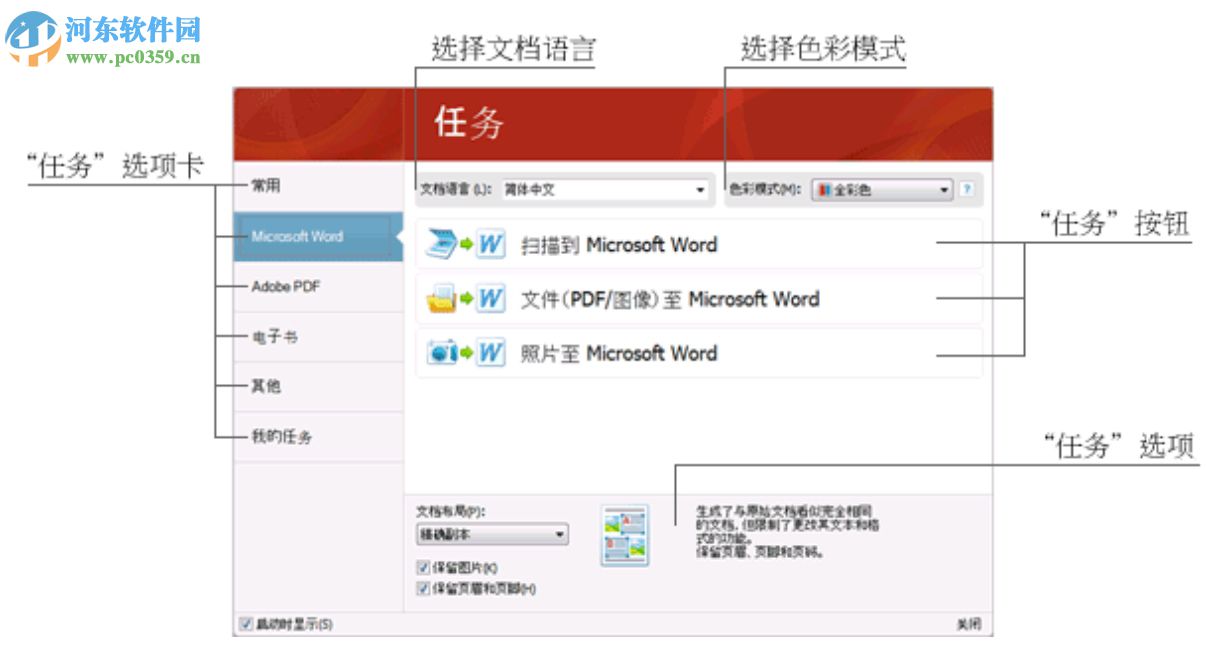Open the 文档语言 dropdown
Viewport: 1206px width, 668px height.
(700, 190)
